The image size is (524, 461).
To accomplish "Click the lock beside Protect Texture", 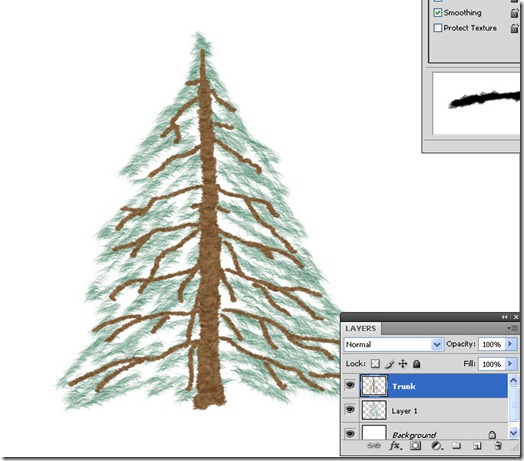I will tap(515, 28).
